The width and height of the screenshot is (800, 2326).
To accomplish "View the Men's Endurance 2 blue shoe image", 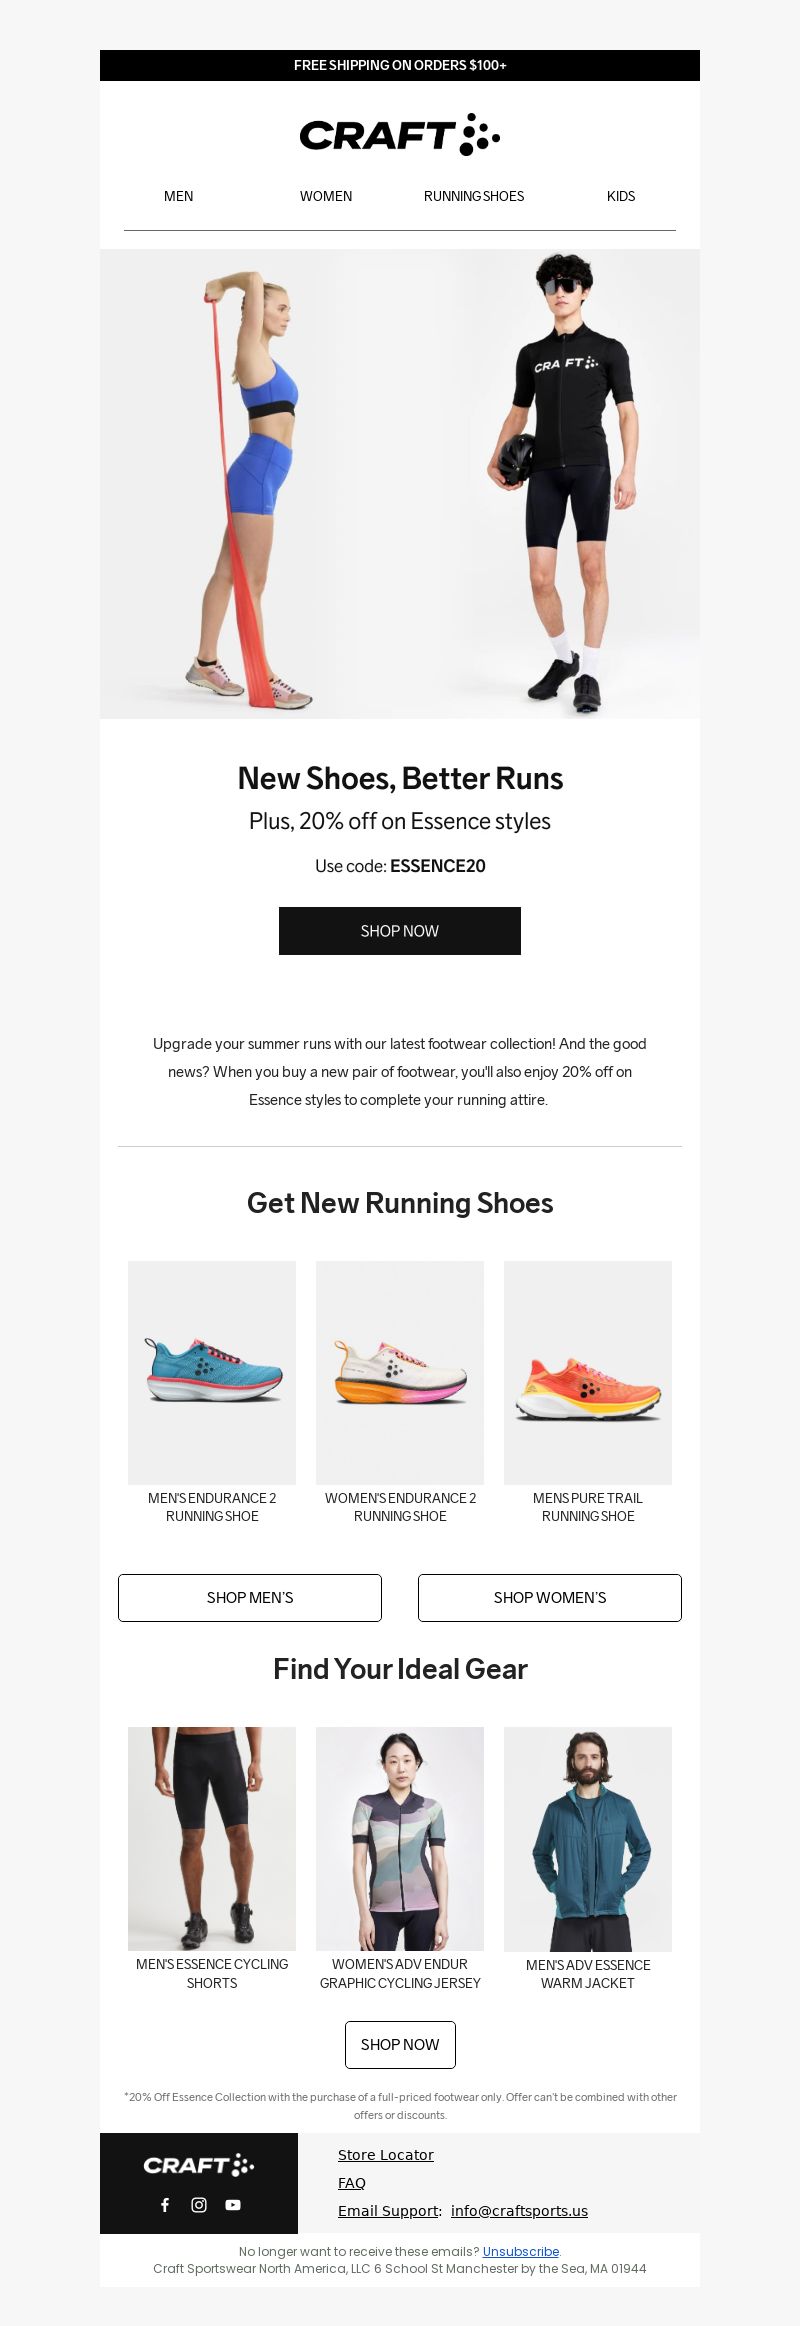I will coord(212,1373).
